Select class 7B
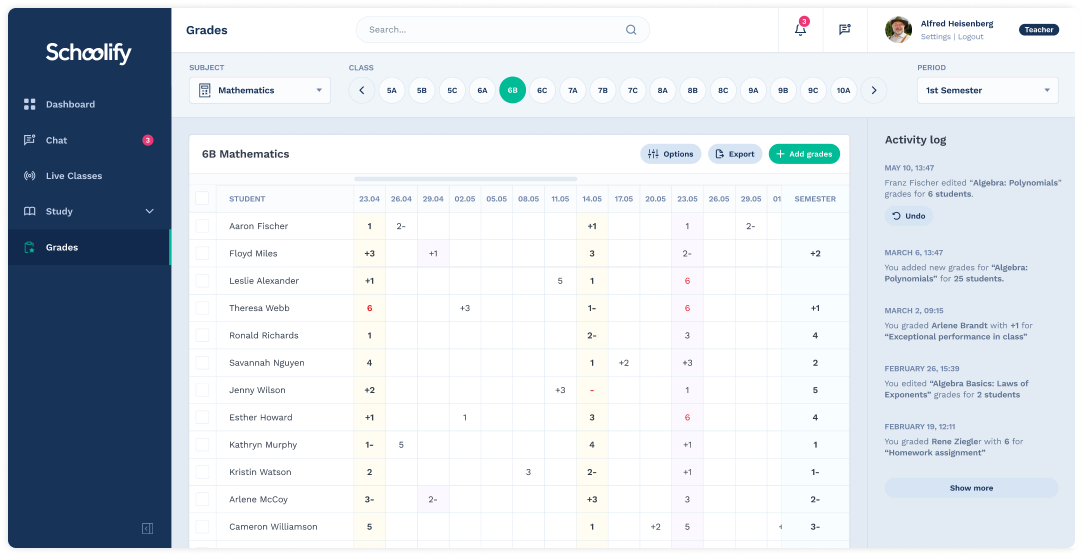This screenshot has width=1083, height=556. coord(602,90)
